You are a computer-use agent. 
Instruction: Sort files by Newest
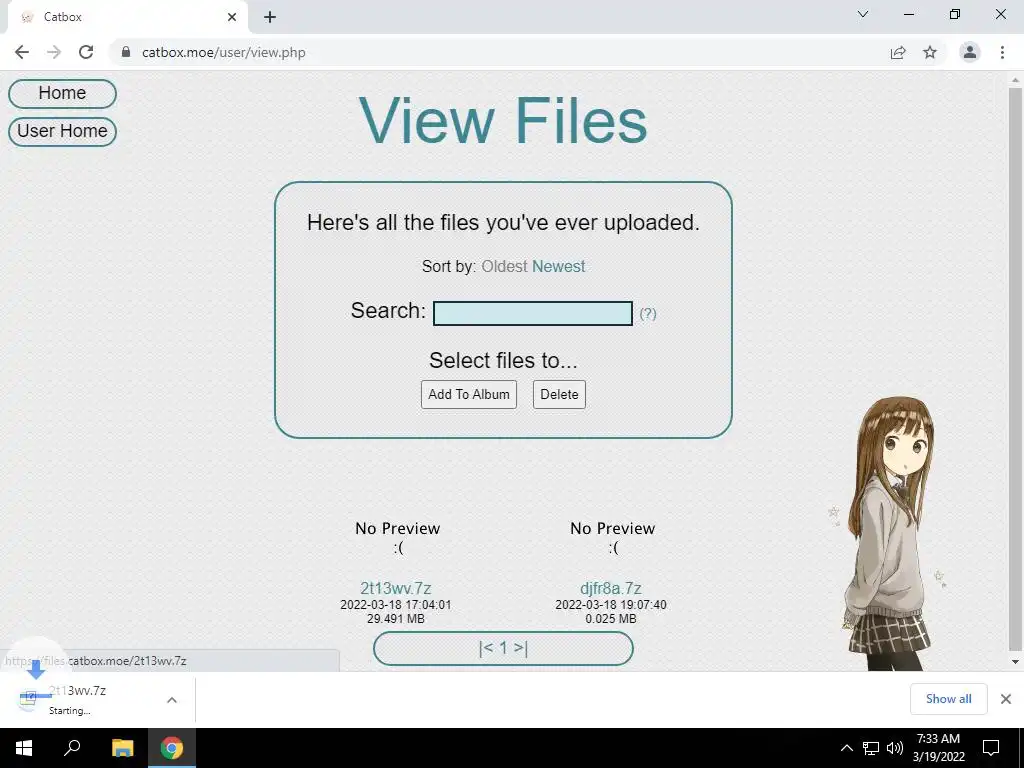[x=558, y=266]
